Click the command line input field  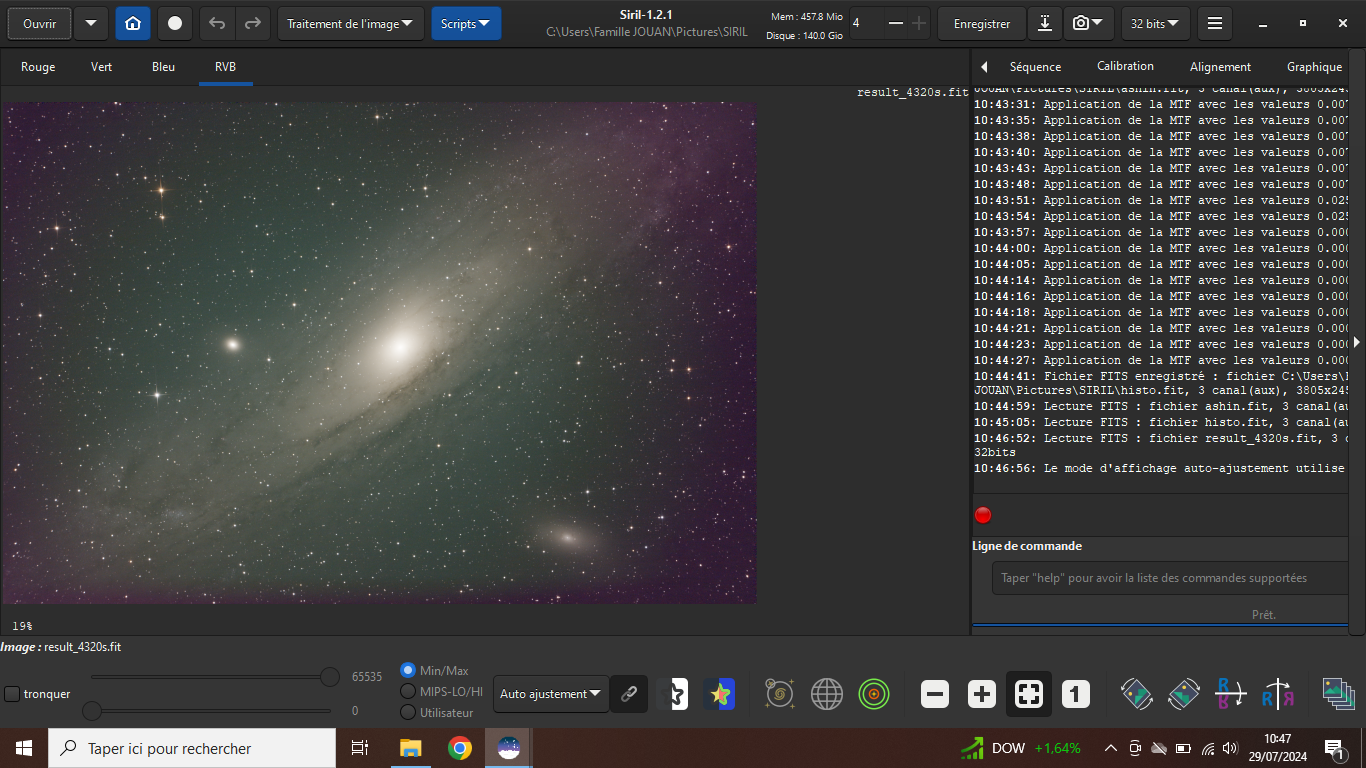(1170, 578)
